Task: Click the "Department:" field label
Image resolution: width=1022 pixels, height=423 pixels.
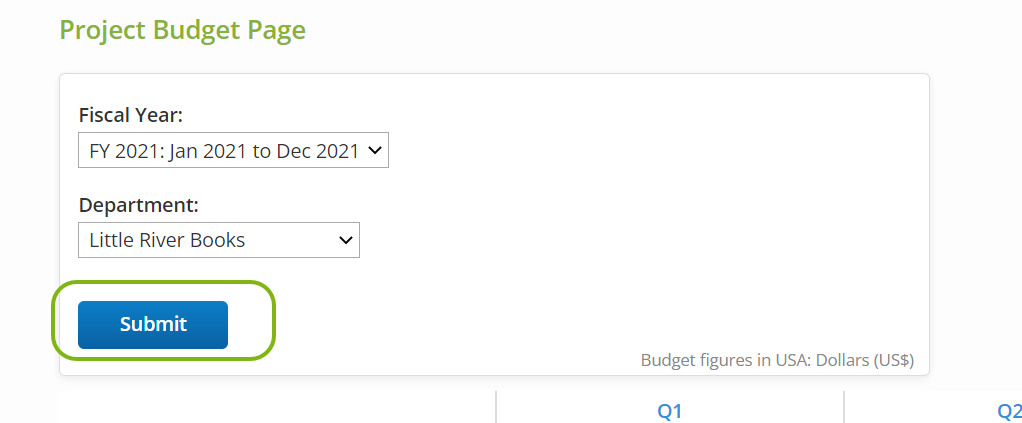Action: point(138,205)
